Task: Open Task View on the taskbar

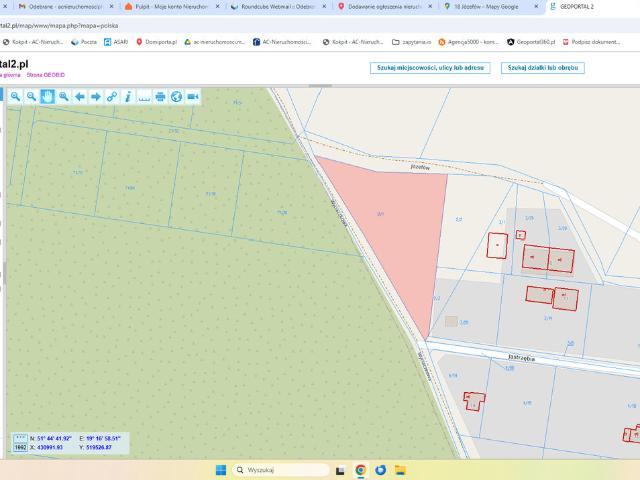Action: pos(340,471)
